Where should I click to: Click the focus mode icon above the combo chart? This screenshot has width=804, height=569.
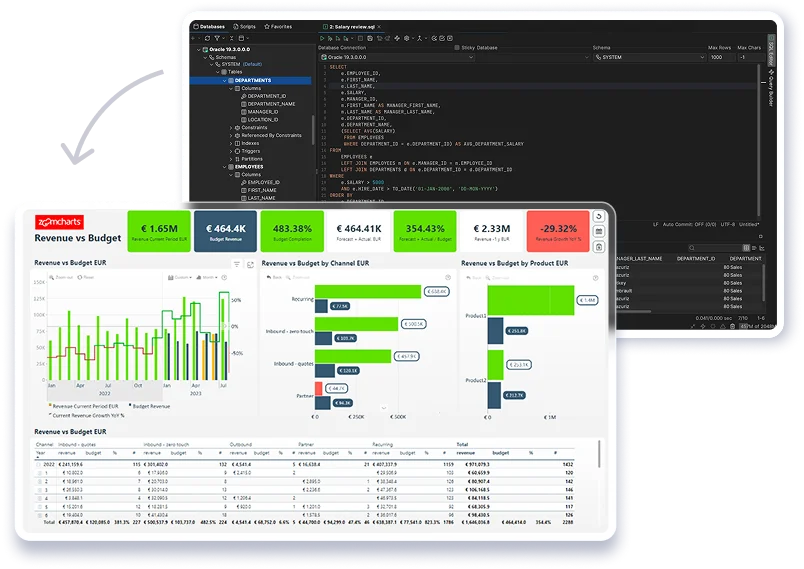(x=248, y=264)
